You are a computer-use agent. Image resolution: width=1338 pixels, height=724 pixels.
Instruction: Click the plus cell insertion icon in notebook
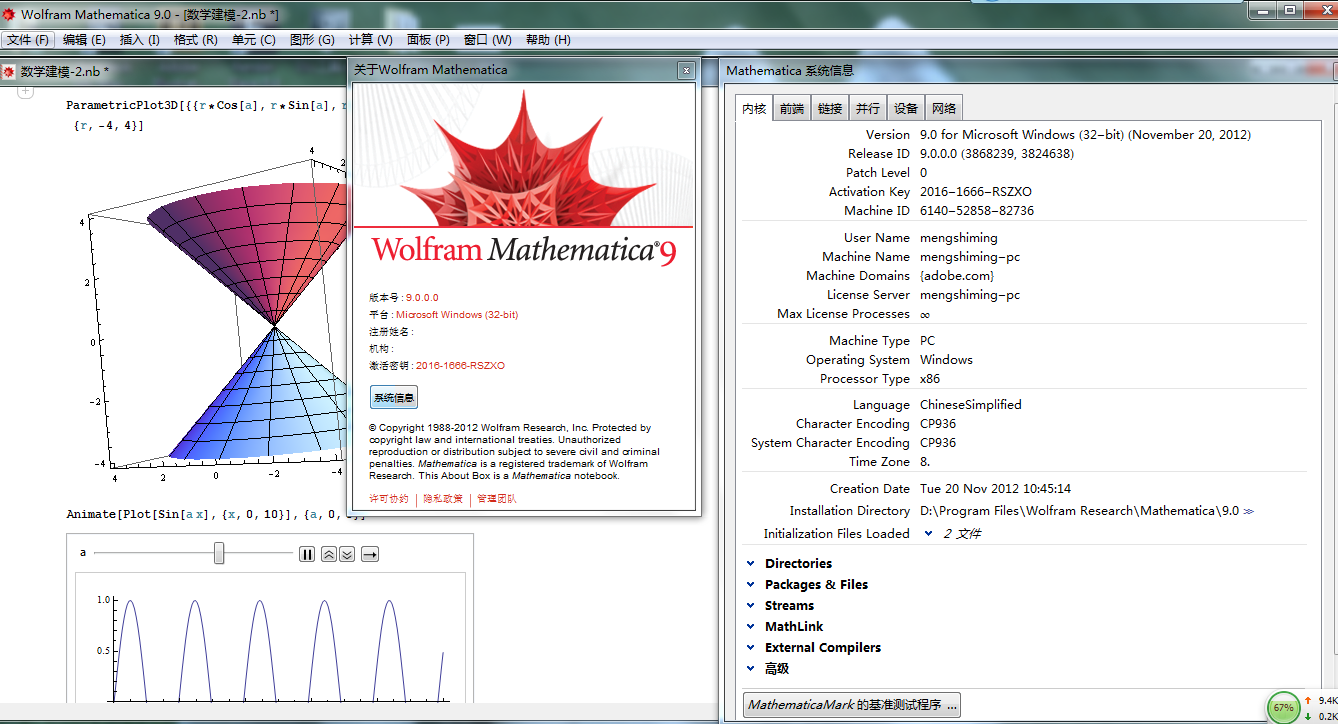point(26,91)
